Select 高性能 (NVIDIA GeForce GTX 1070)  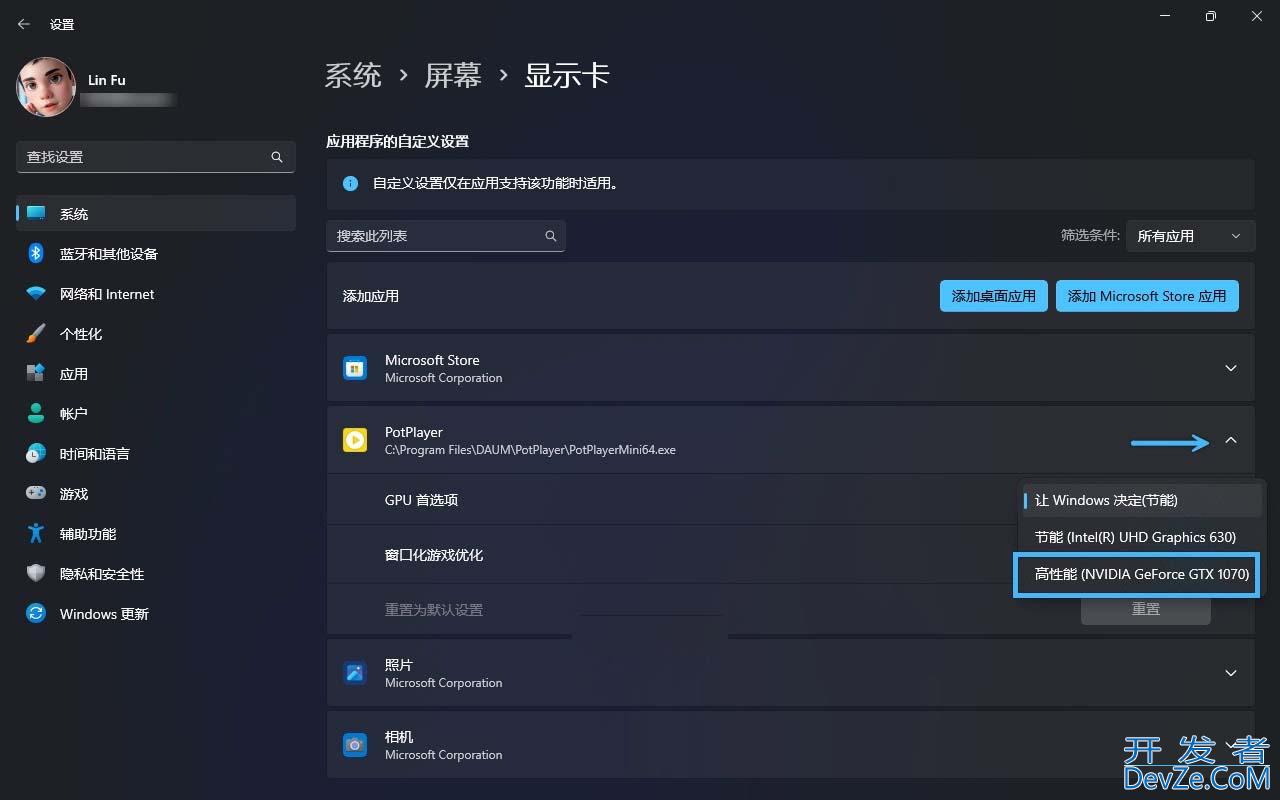coord(1137,574)
